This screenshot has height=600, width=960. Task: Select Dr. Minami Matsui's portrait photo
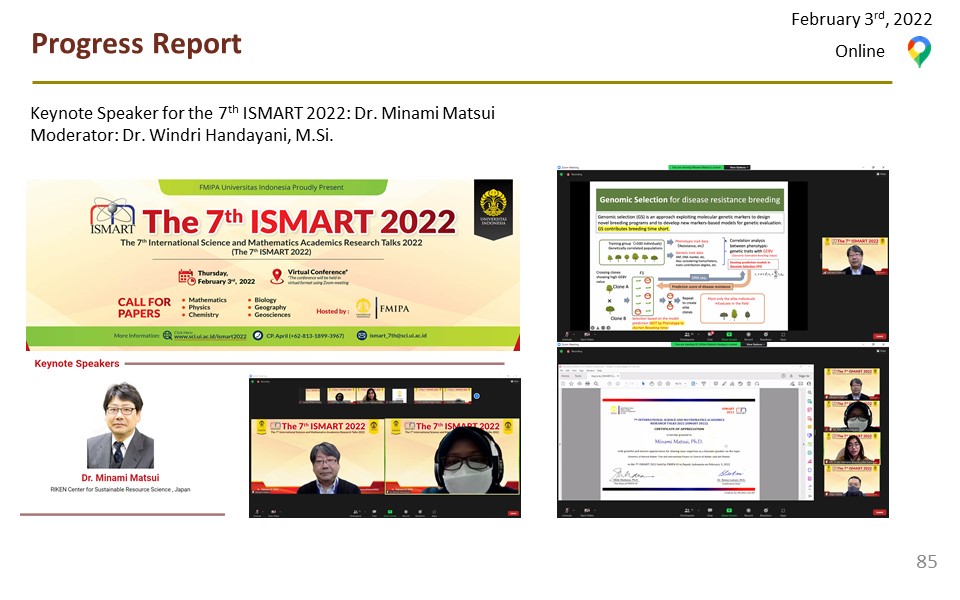pyautogui.click(x=121, y=426)
